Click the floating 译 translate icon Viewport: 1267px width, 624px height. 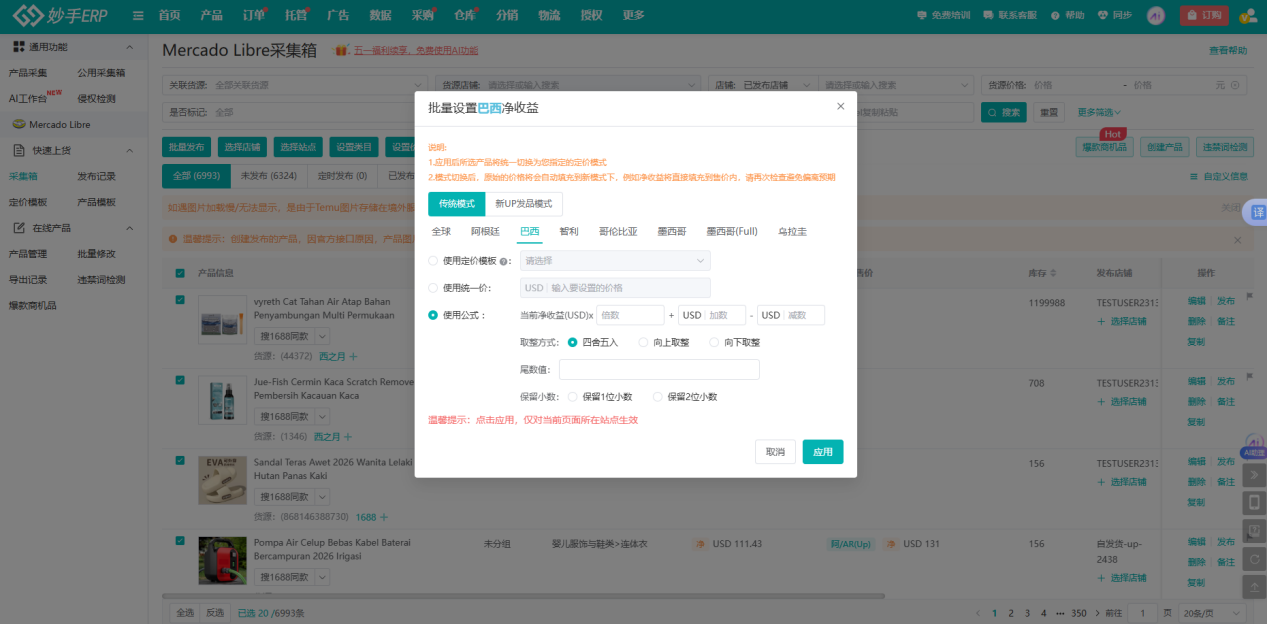[1257, 213]
